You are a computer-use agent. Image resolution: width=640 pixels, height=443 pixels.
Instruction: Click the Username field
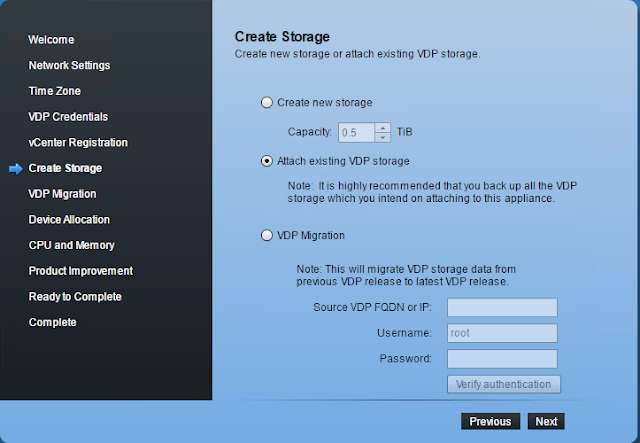[x=501, y=333]
